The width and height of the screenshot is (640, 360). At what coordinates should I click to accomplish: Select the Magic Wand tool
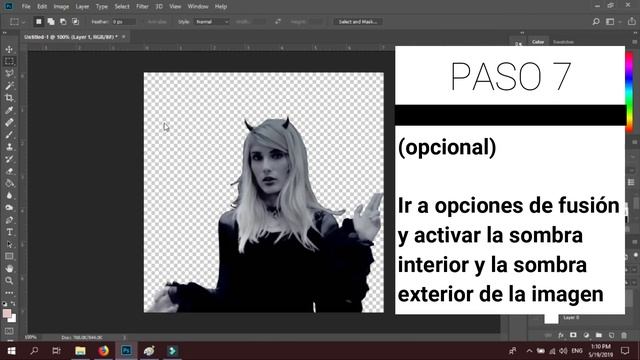coord(9,86)
